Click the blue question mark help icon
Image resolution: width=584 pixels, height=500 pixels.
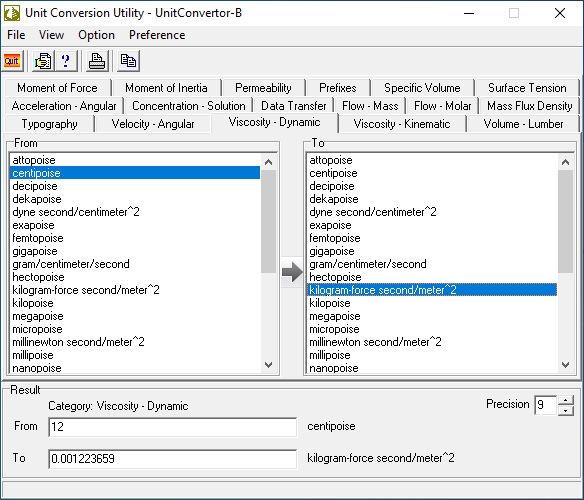tap(66, 61)
